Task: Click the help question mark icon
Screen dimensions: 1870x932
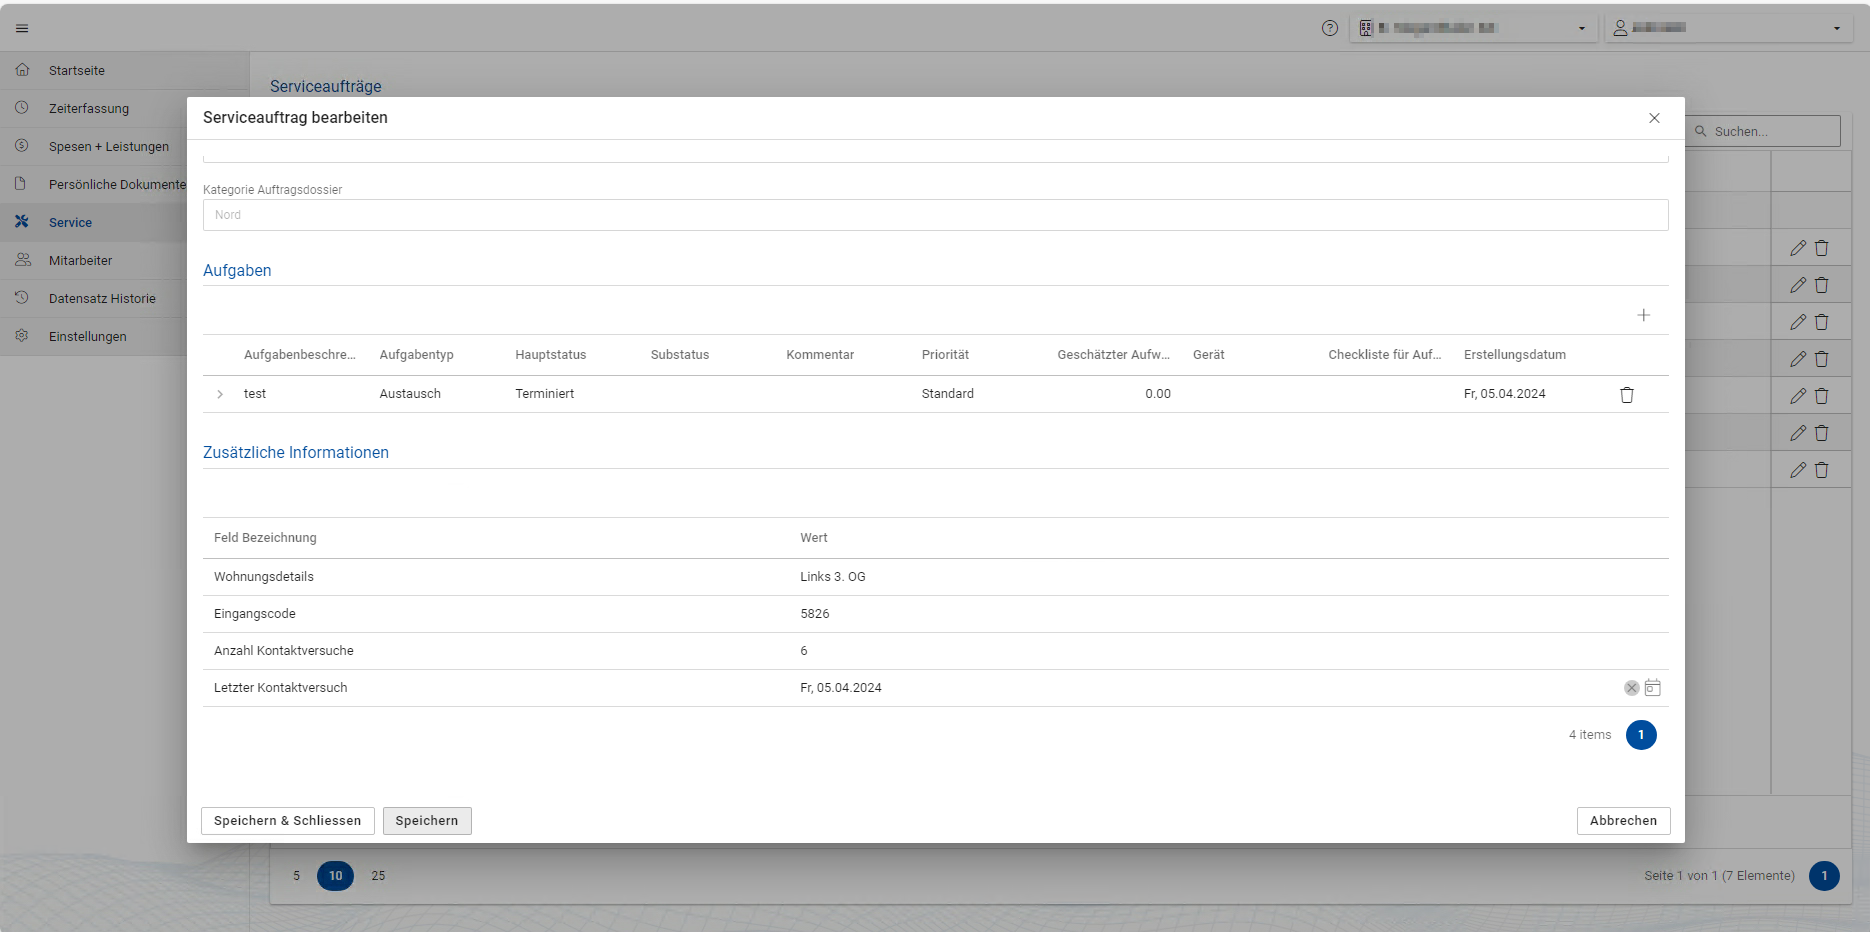Action: point(1329,28)
